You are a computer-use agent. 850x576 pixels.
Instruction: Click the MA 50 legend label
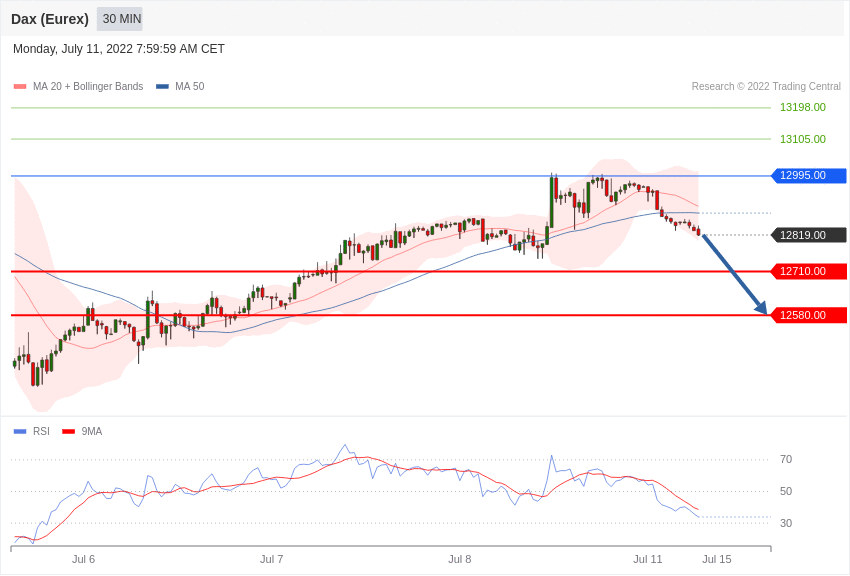[x=190, y=86]
